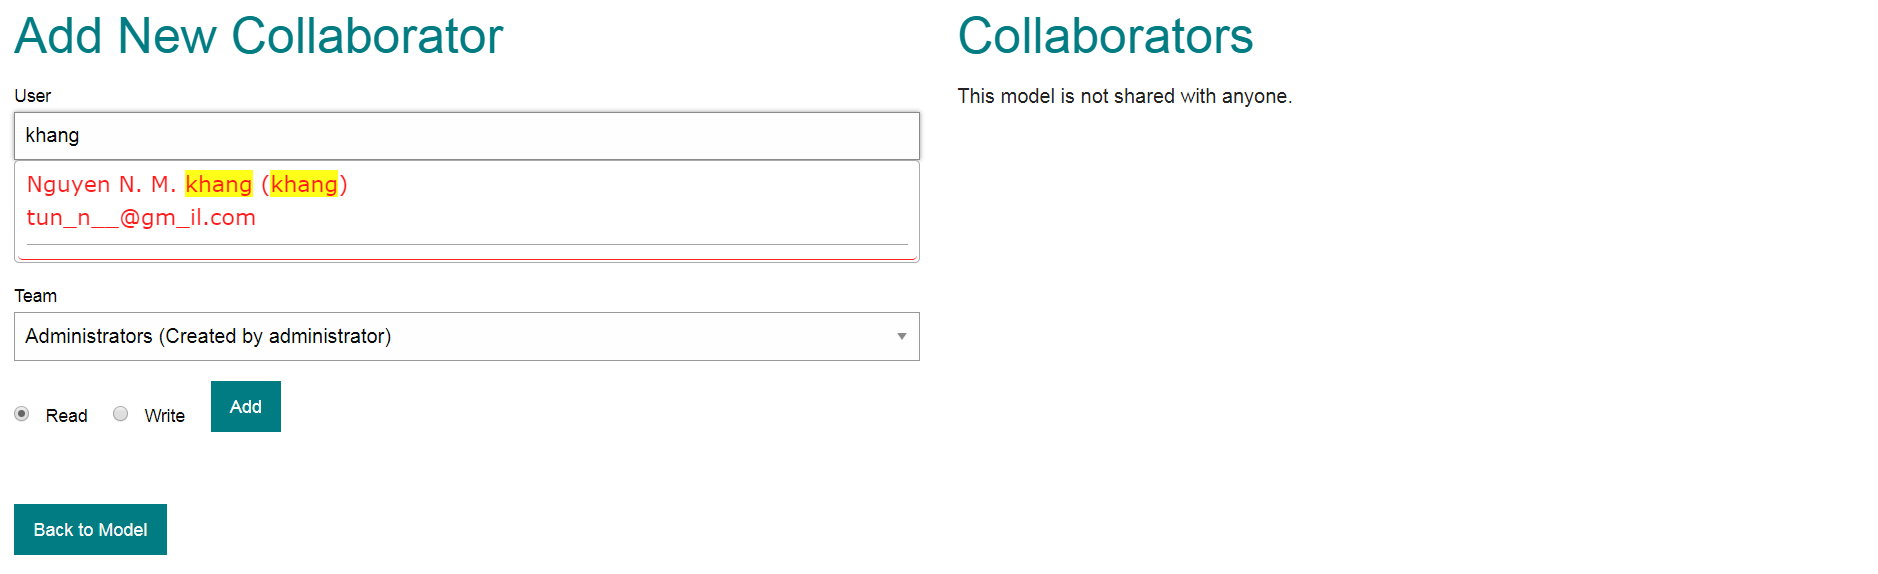This screenshot has width=1878, height=574.
Task: Go Back to Model
Action: click(x=90, y=530)
